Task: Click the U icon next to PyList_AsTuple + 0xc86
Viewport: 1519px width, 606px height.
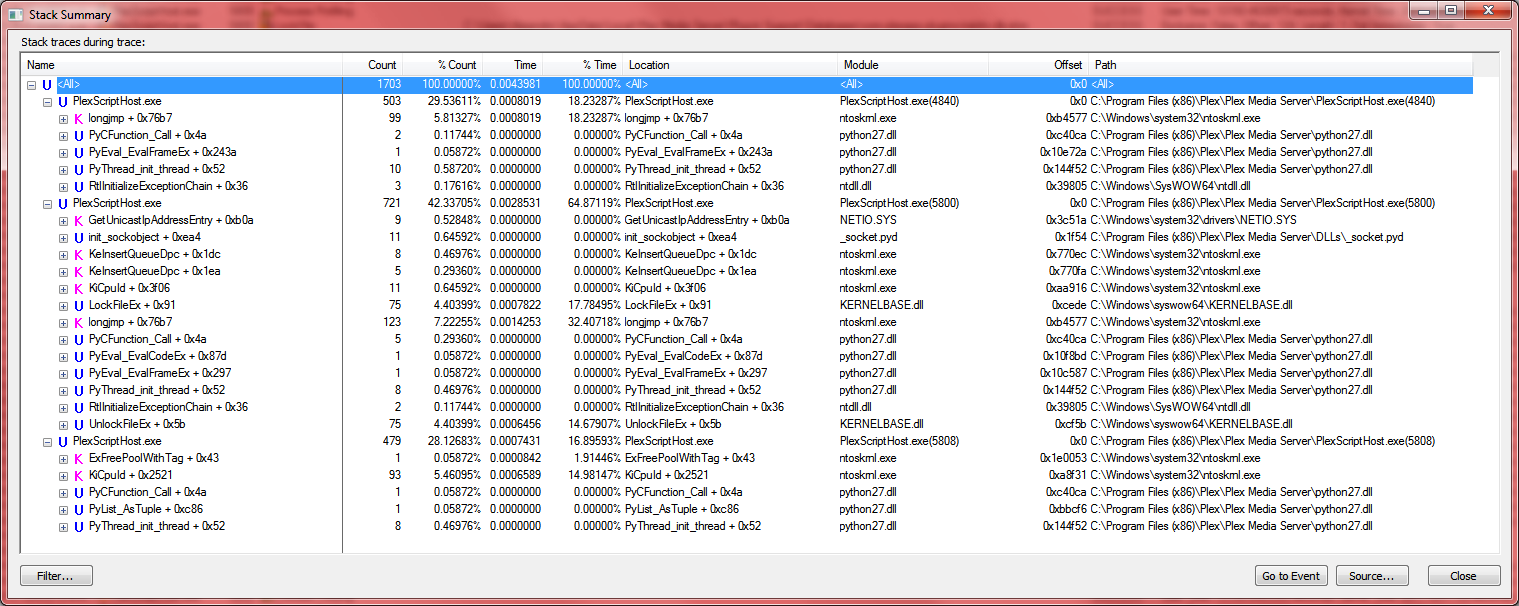Action: 79,509
